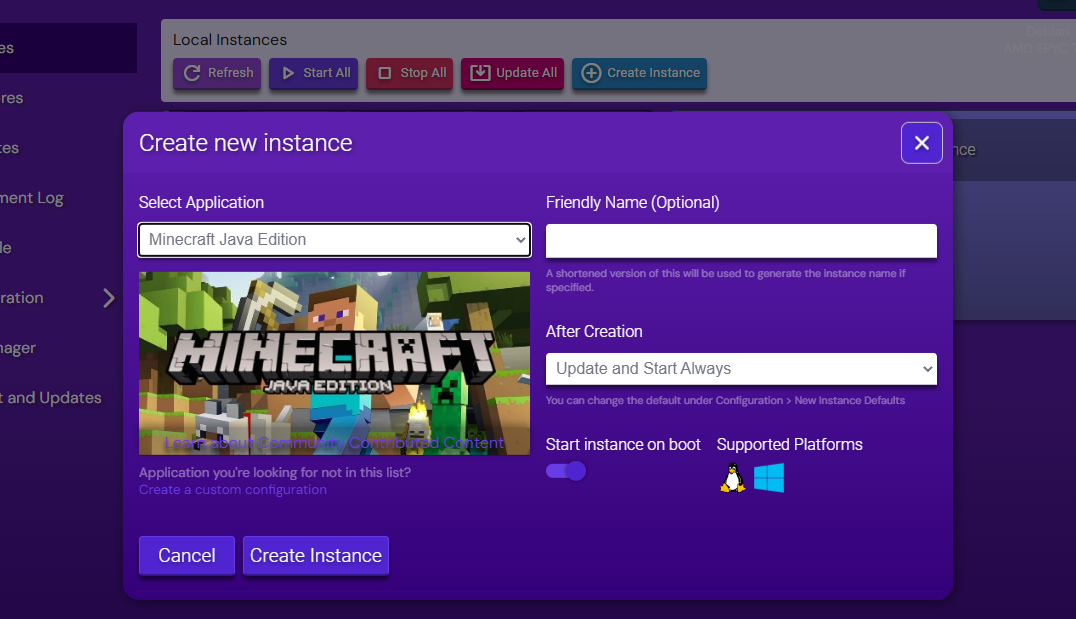Open the Create a custom configuration link
Screen dimensions: 1076x619
click(232, 489)
